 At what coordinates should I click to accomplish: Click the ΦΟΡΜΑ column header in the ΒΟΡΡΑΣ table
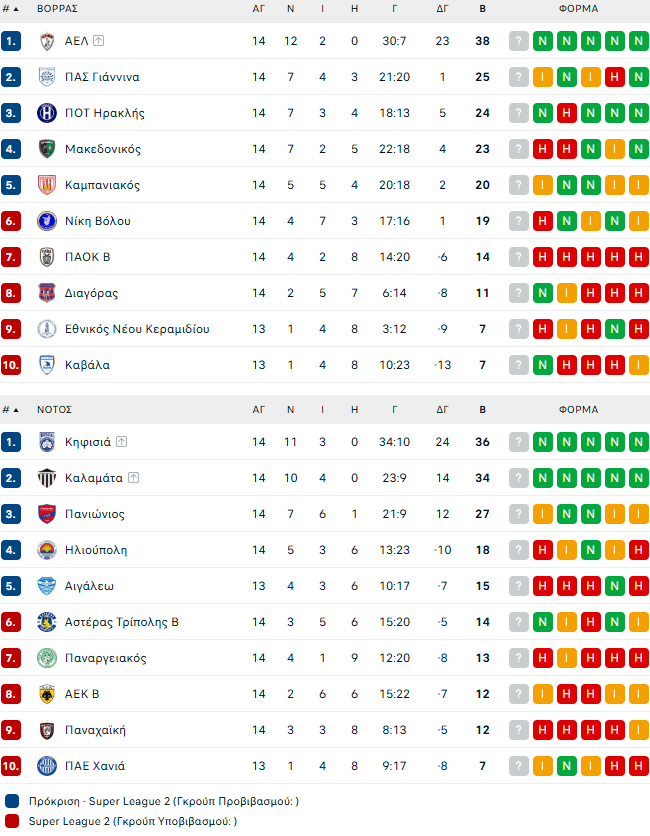579,8
